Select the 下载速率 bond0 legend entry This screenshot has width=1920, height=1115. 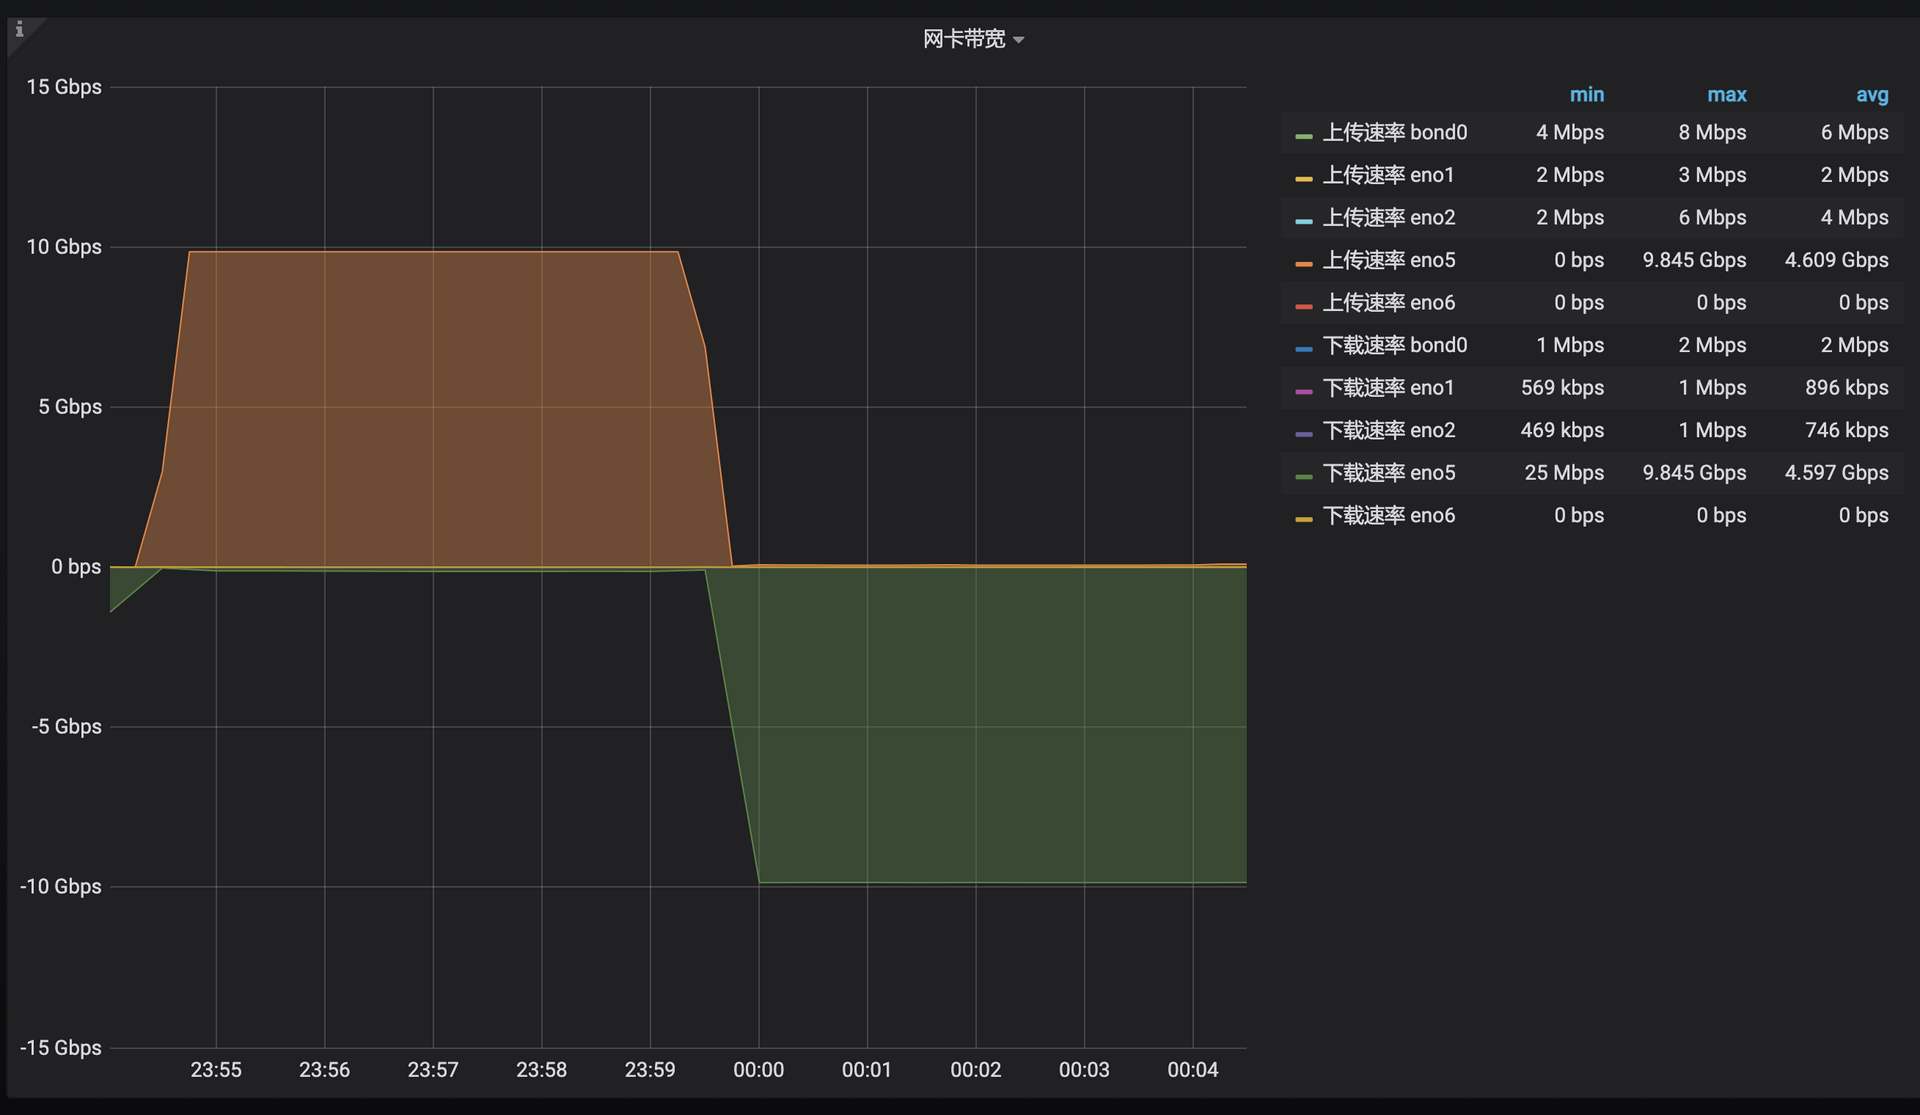point(1395,345)
